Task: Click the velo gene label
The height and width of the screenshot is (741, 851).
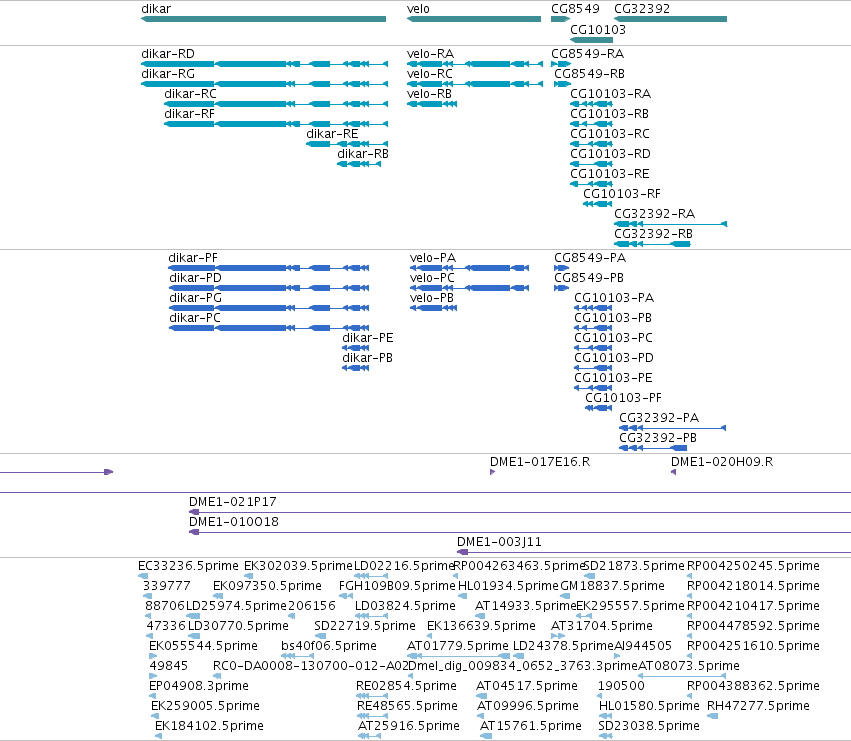Action: point(418,9)
